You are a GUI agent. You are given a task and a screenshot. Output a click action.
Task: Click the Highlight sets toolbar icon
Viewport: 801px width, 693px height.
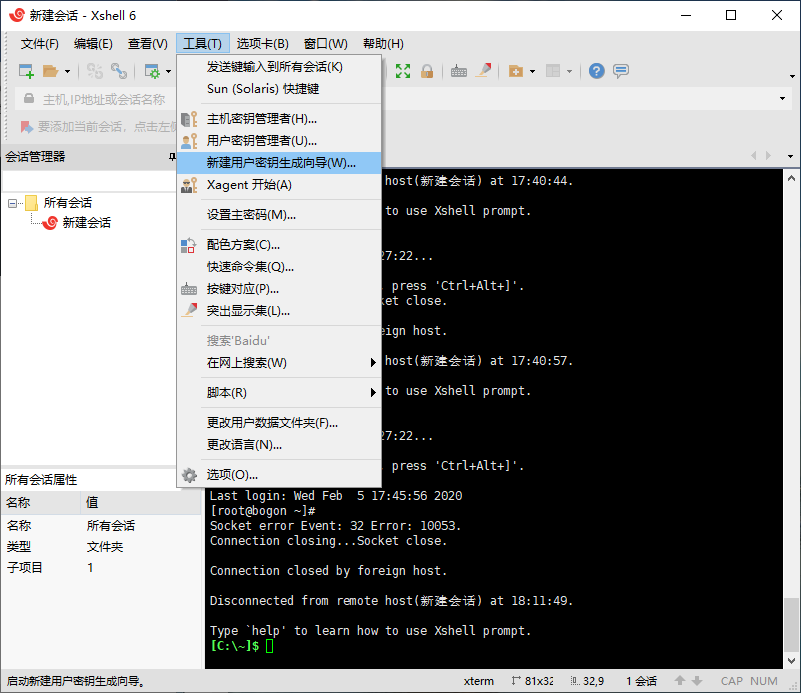click(x=483, y=71)
